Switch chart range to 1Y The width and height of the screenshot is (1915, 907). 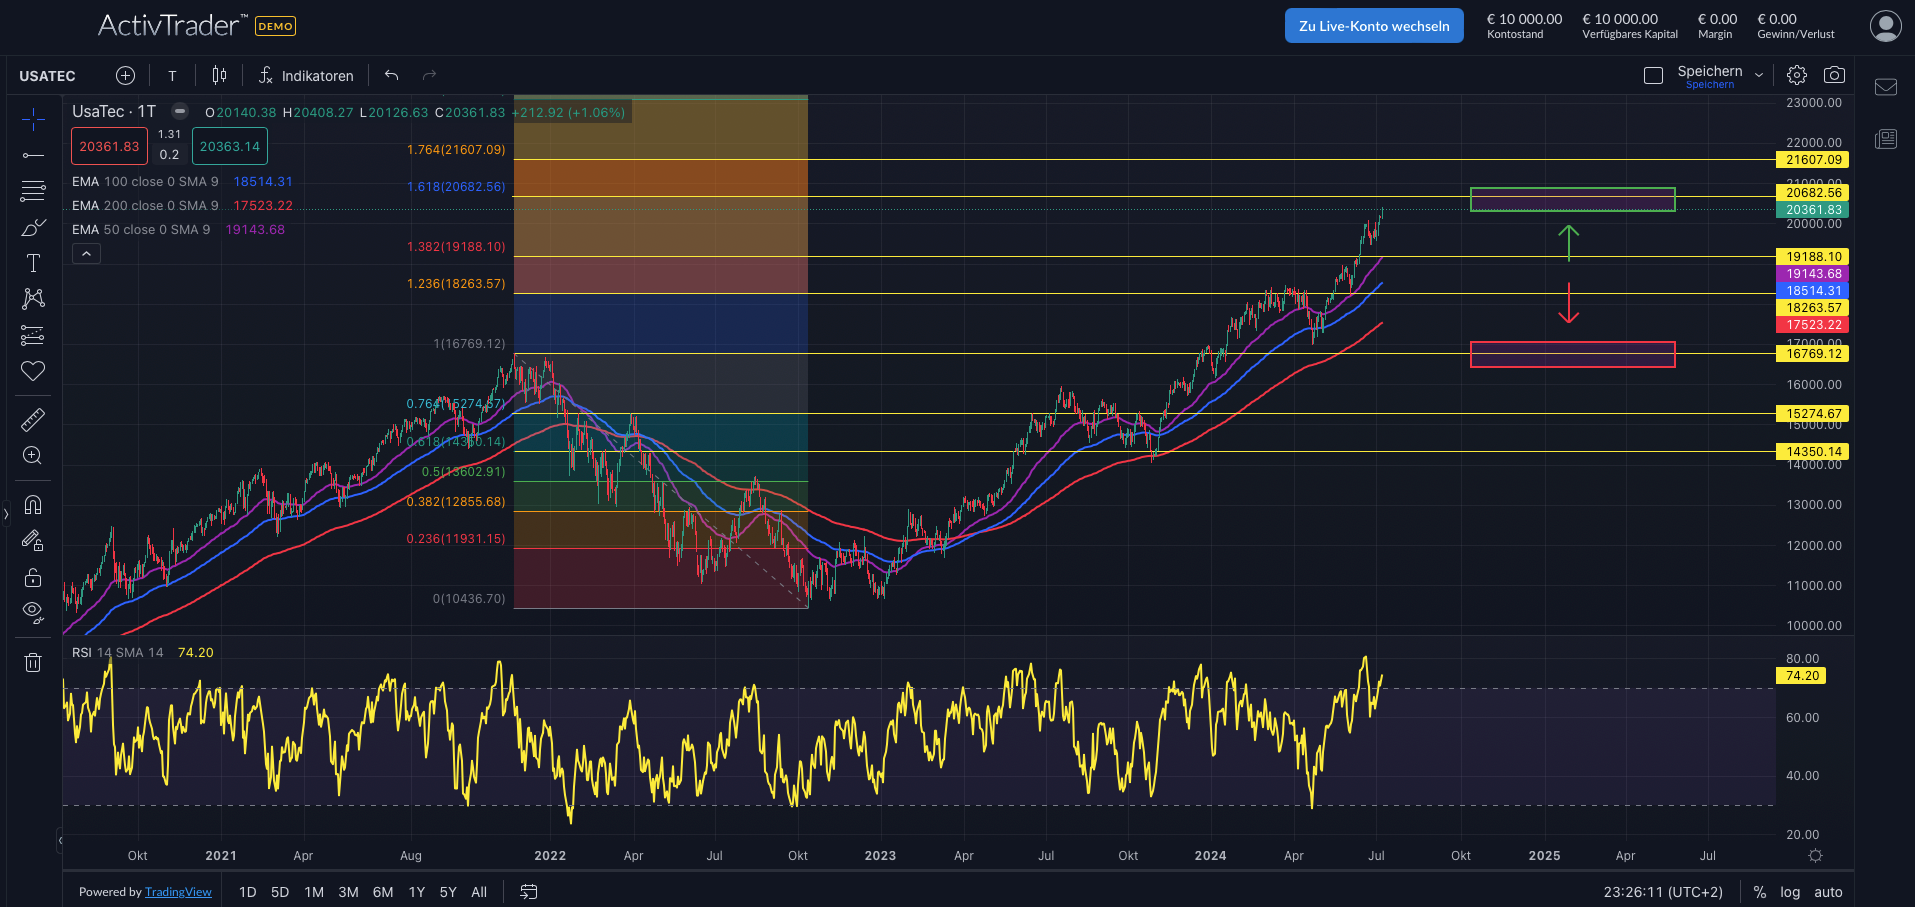(416, 891)
